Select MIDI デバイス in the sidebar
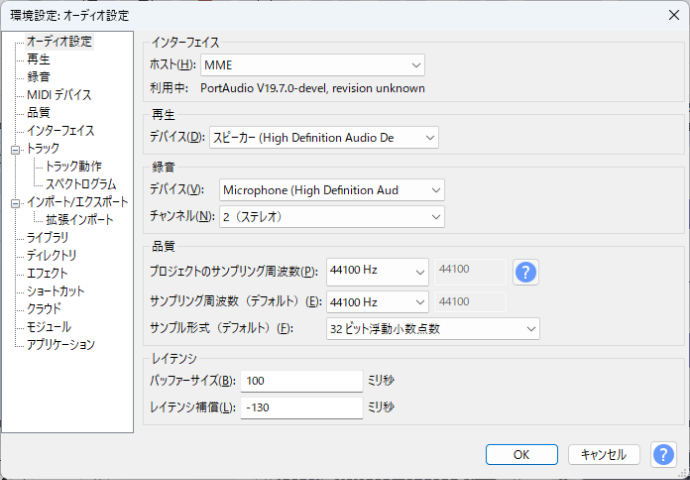The width and height of the screenshot is (690, 480). (59, 95)
